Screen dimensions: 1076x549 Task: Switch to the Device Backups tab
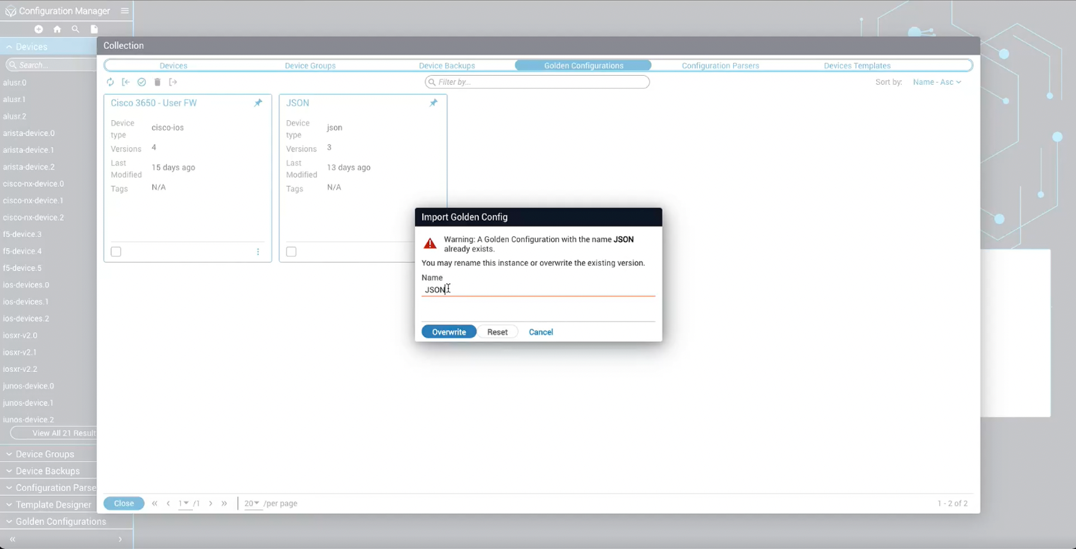[447, 66]
